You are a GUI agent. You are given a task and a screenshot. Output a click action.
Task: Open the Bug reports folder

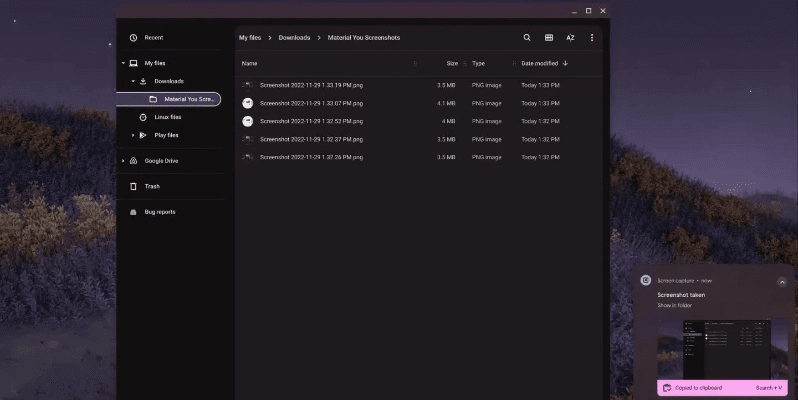tap(159, 212)
